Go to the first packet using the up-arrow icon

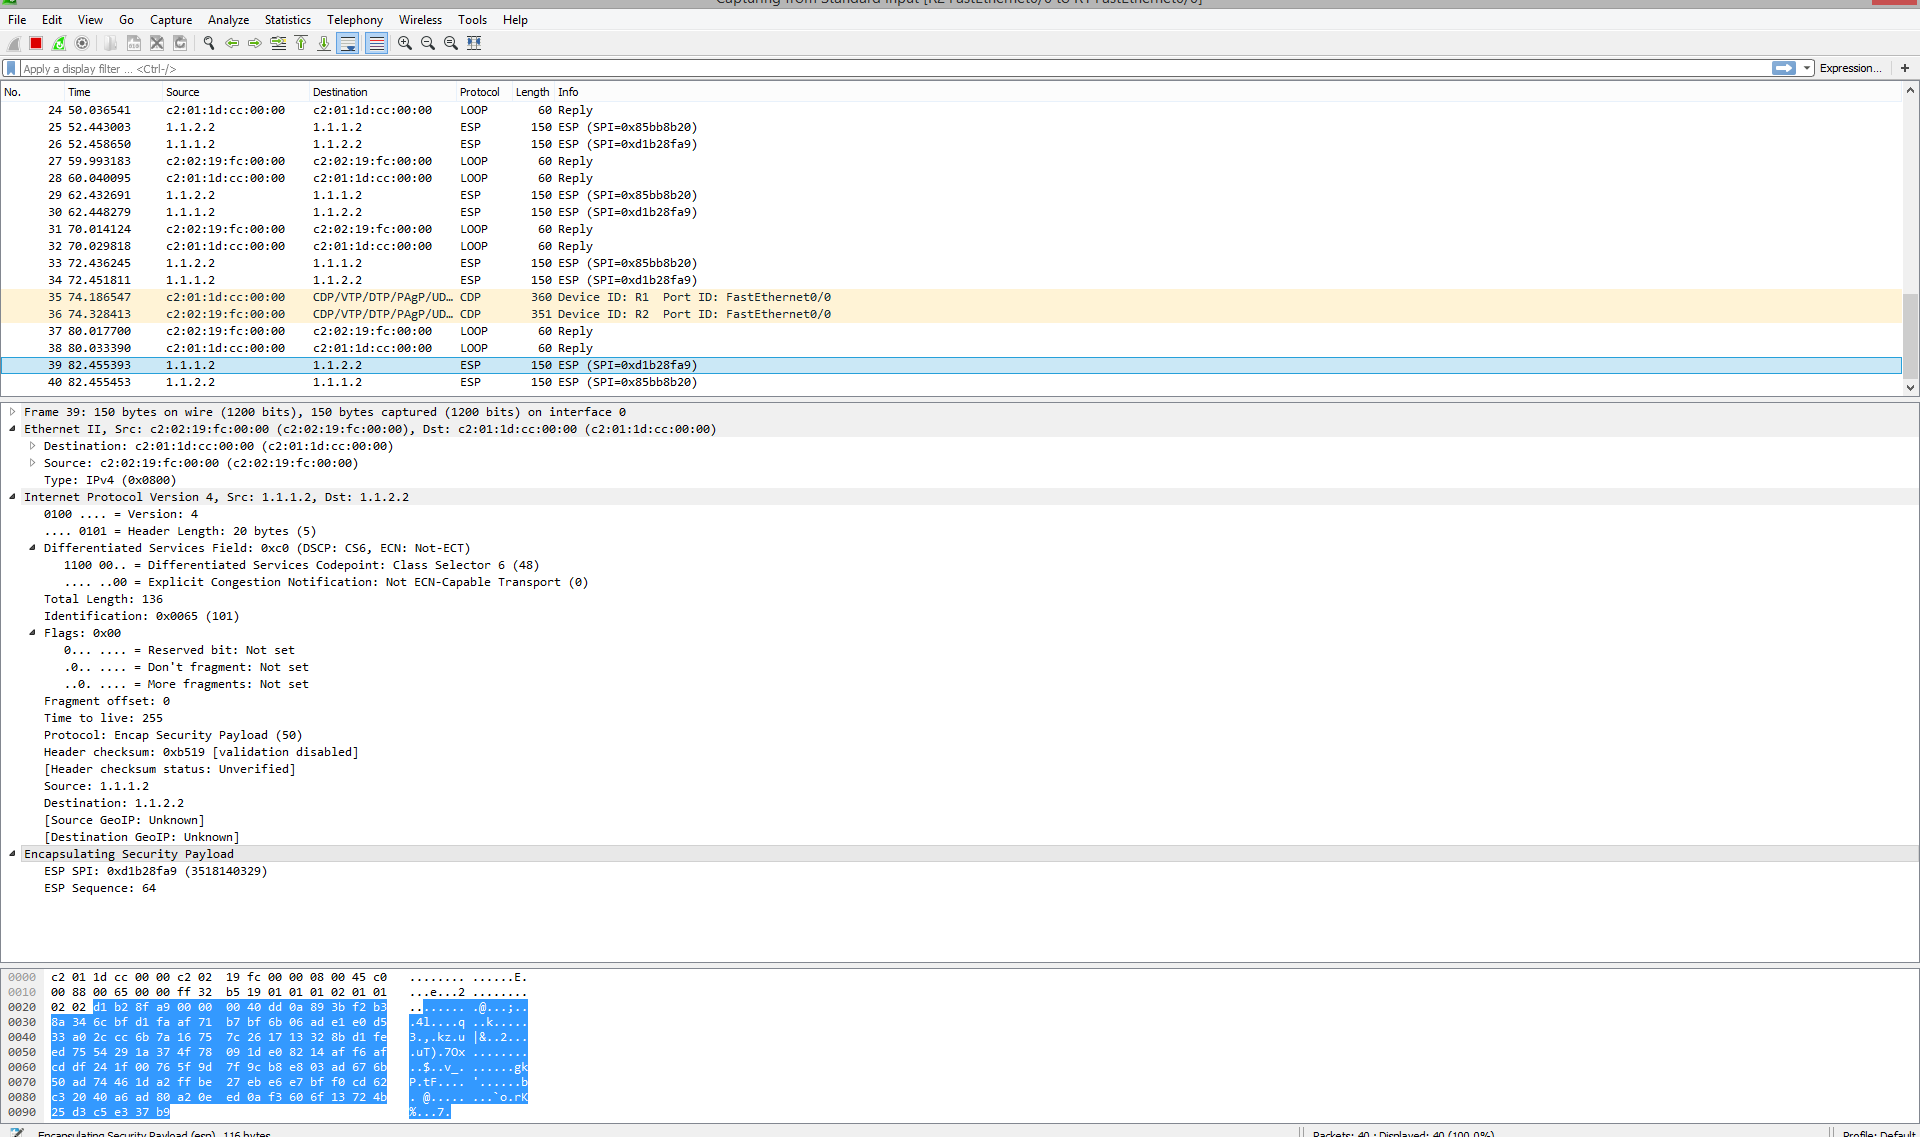301,43
